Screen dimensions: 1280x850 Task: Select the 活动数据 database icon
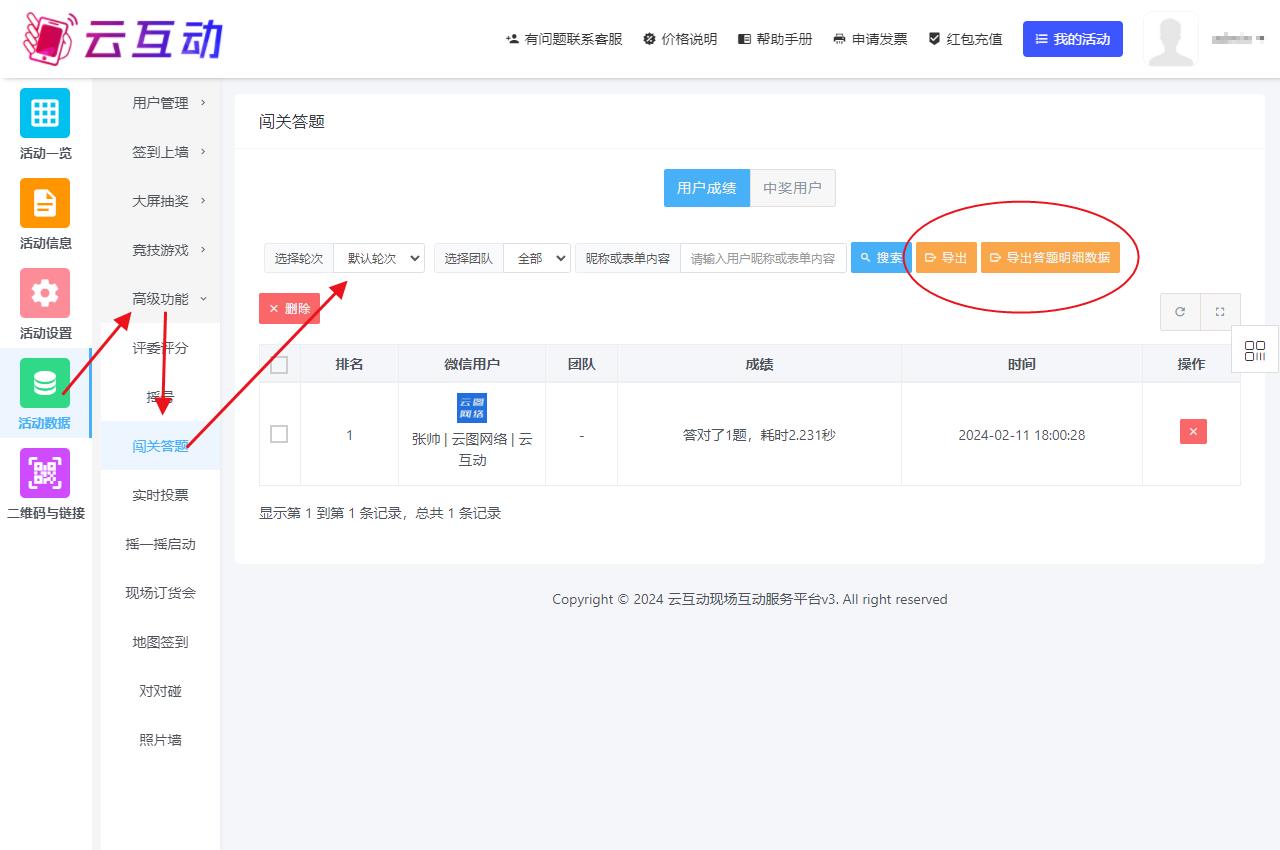(x=45, y=383)
